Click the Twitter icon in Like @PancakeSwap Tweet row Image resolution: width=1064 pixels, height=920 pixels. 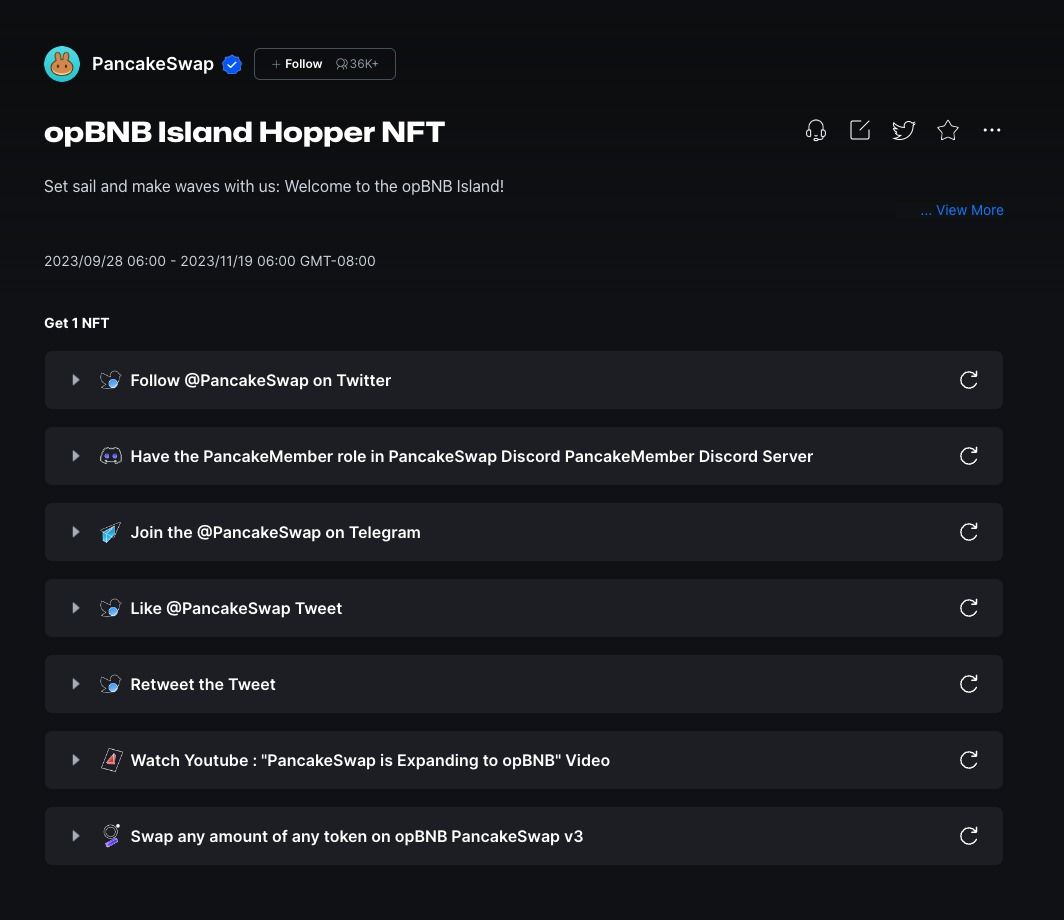point(111,608)
